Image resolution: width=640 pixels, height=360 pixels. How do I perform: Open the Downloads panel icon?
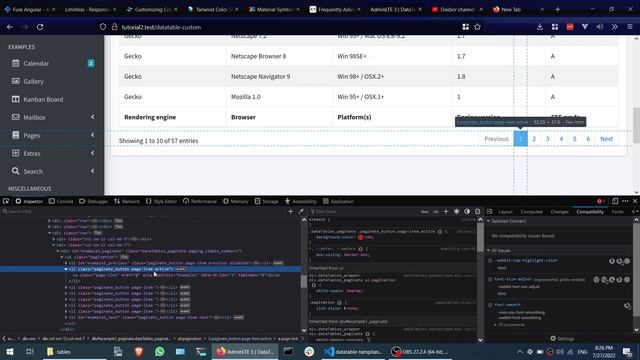540,27
